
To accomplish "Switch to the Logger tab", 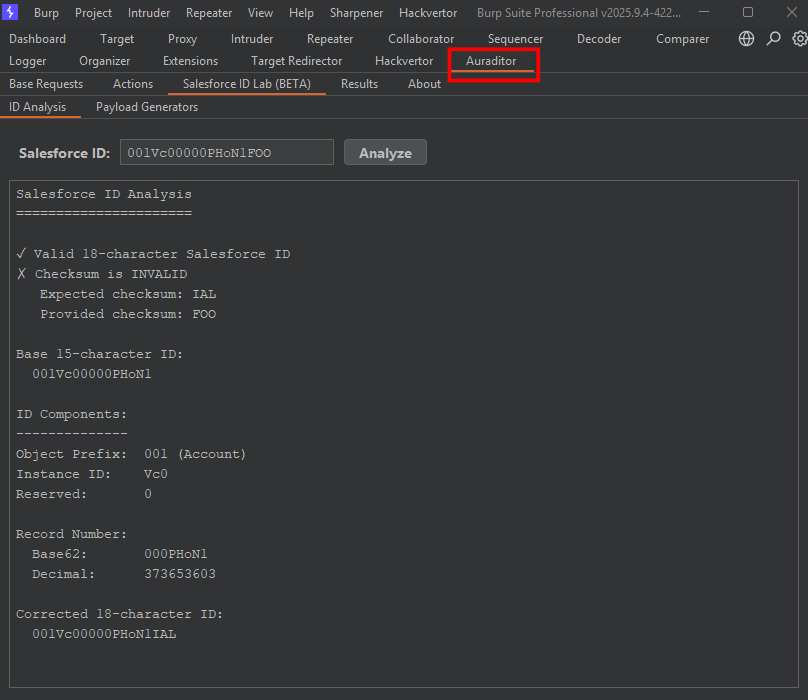I will pyautogui.click(x=28, y=61).
